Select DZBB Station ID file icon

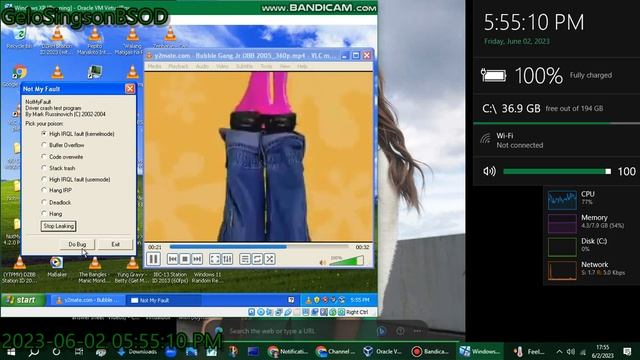tap(19, 270)
